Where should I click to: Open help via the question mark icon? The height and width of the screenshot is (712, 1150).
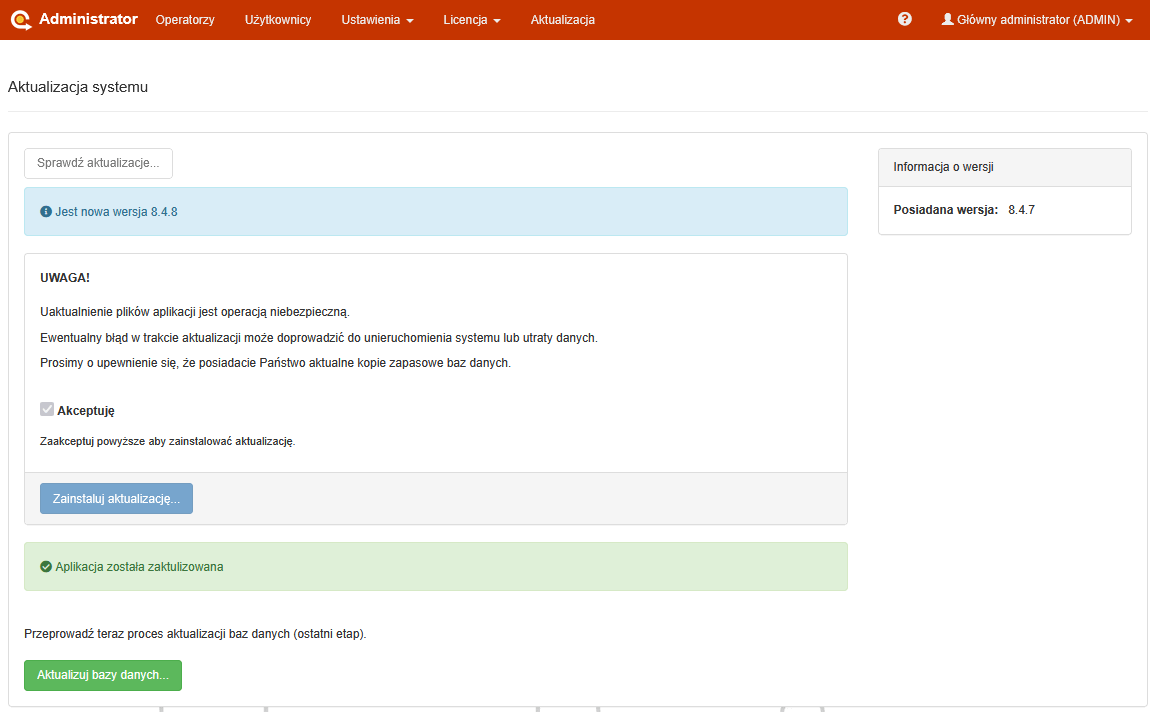coord(905,19)
